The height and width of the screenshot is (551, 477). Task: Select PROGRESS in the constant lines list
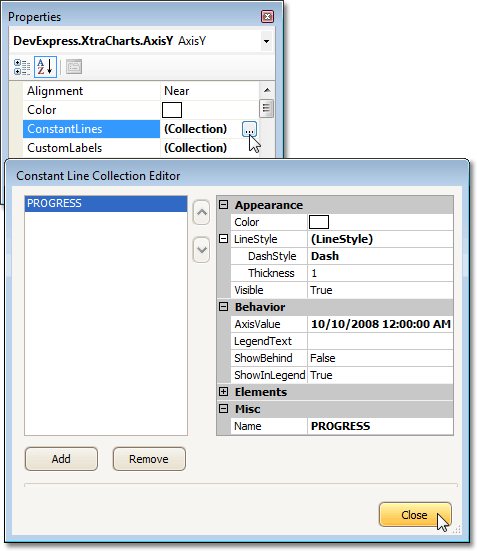[106, 204]
